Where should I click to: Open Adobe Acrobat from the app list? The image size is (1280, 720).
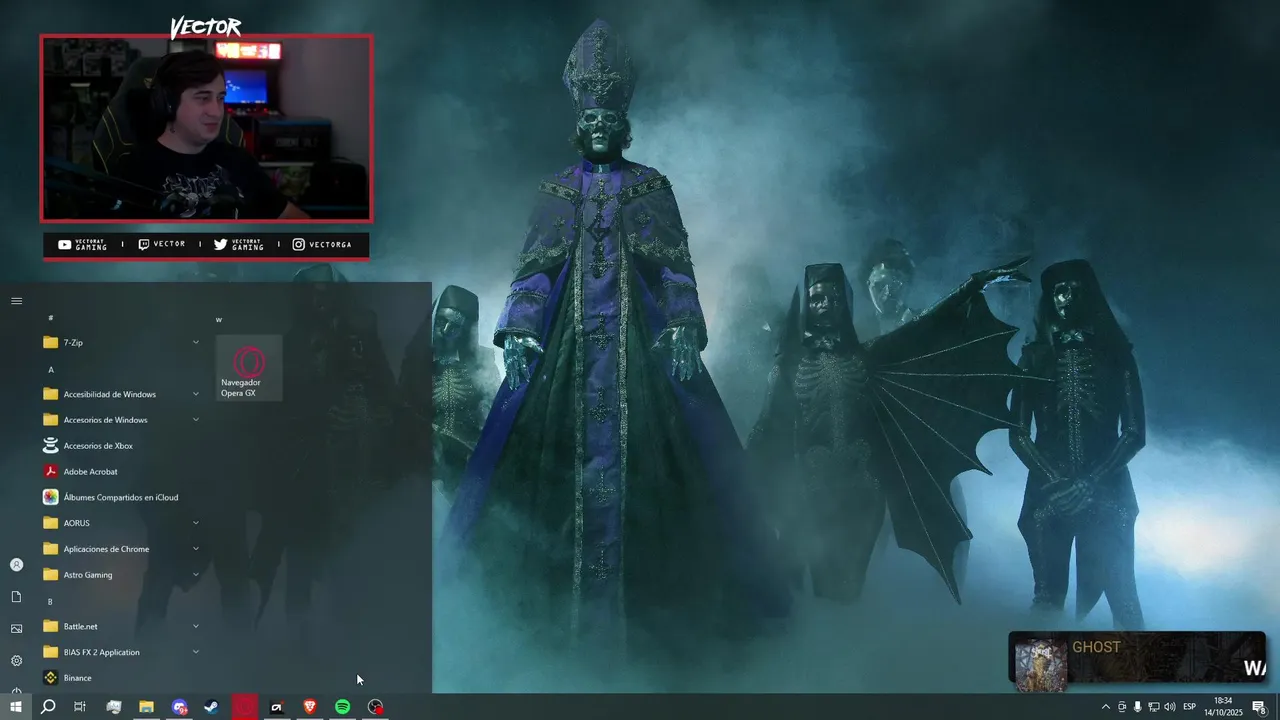[x=121, y=472]
